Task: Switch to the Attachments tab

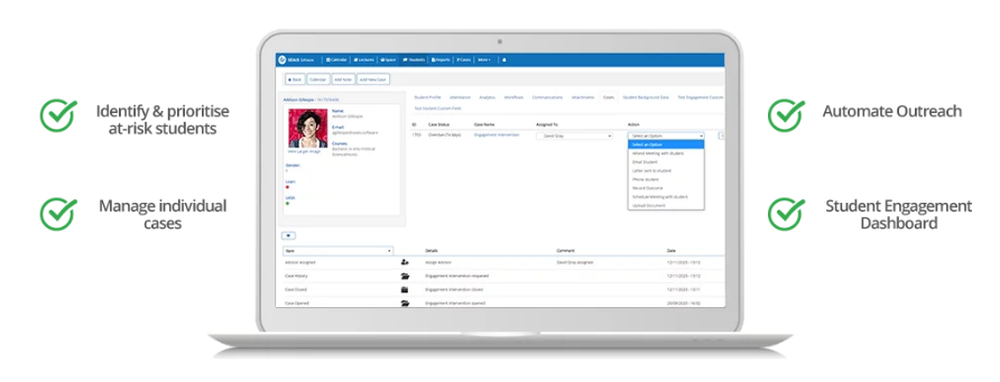Action: click(x=583, y=98)
